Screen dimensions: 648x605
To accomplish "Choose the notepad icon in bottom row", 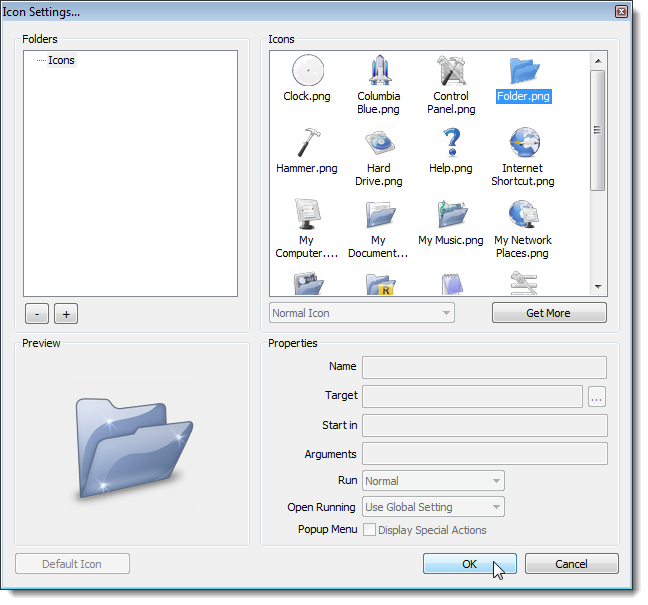I will [x=452, y=284].
